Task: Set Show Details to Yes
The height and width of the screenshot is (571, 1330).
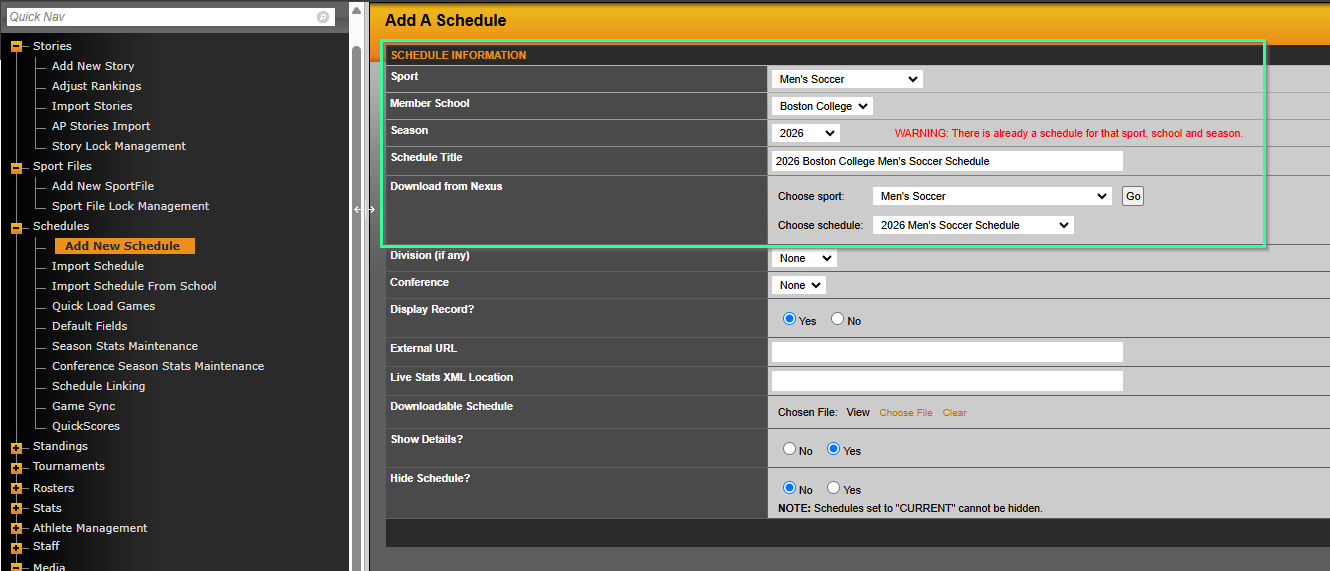Action: coord(833,449)
